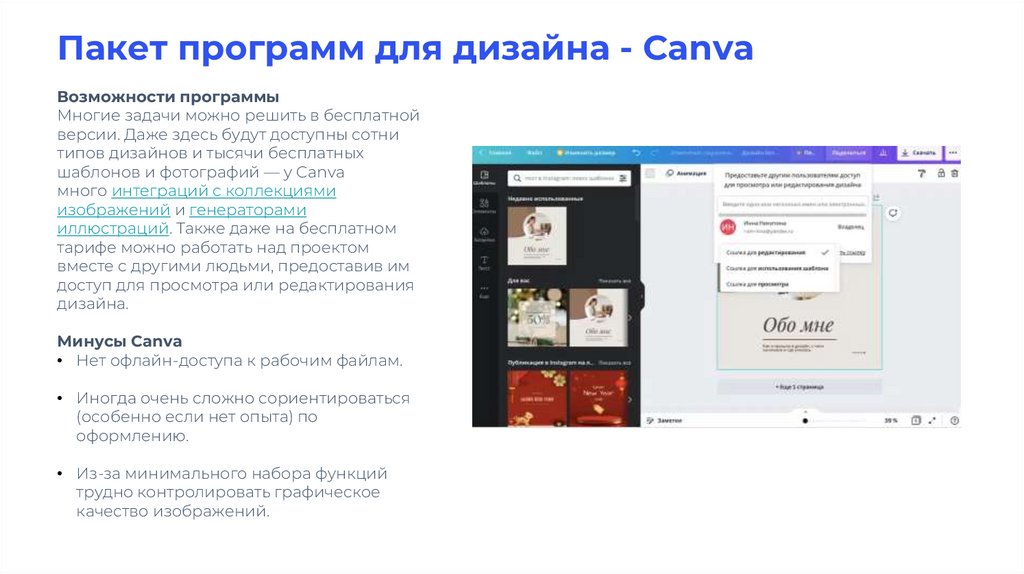The width and height of the screenshot is (1024, 574).
Task: Open the search filter sliders icon
Action: click(x=623, y=178)
